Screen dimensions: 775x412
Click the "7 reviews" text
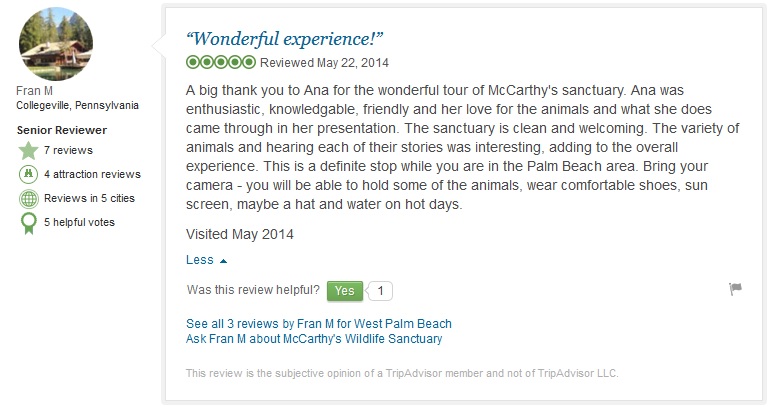(x=68, y=151)
